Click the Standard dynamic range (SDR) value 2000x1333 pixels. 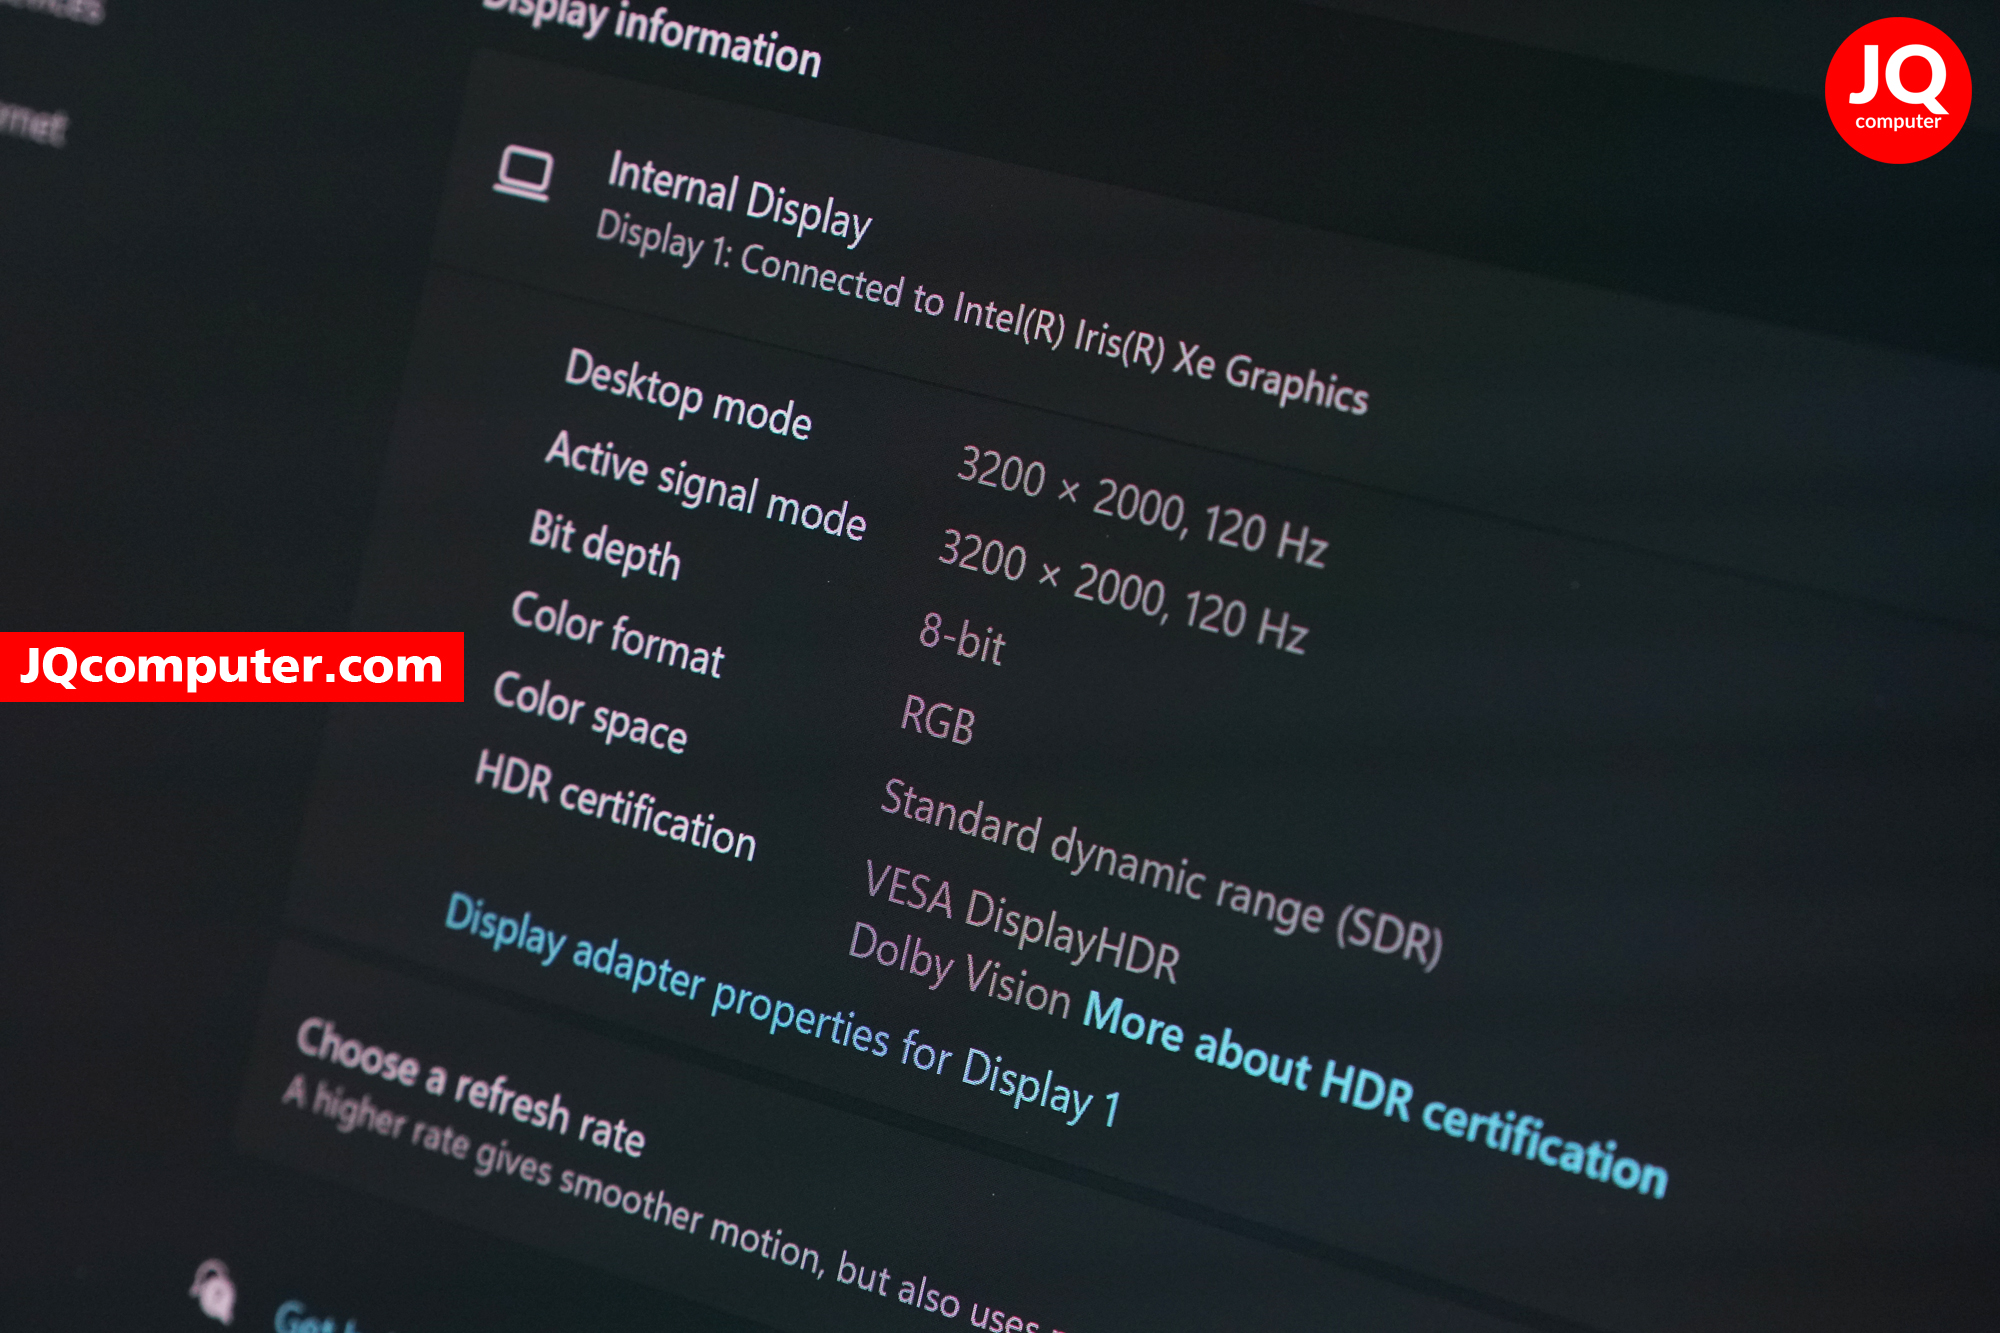[1161, 872]
